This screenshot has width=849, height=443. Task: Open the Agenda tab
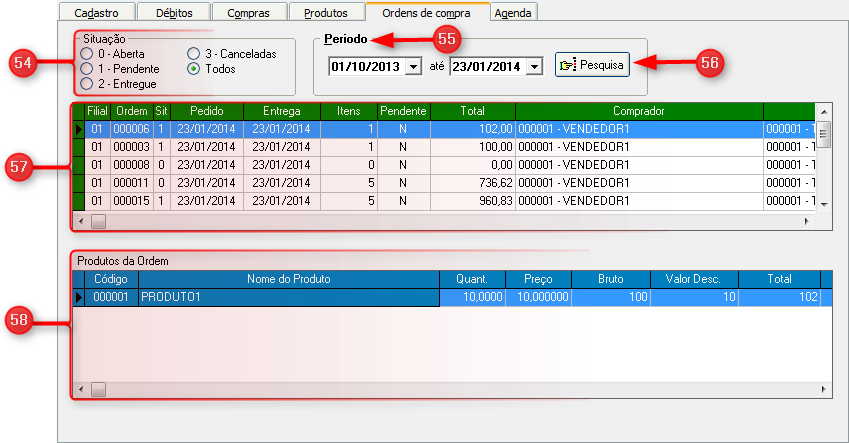pyautogui.click(x=513, y=12)
